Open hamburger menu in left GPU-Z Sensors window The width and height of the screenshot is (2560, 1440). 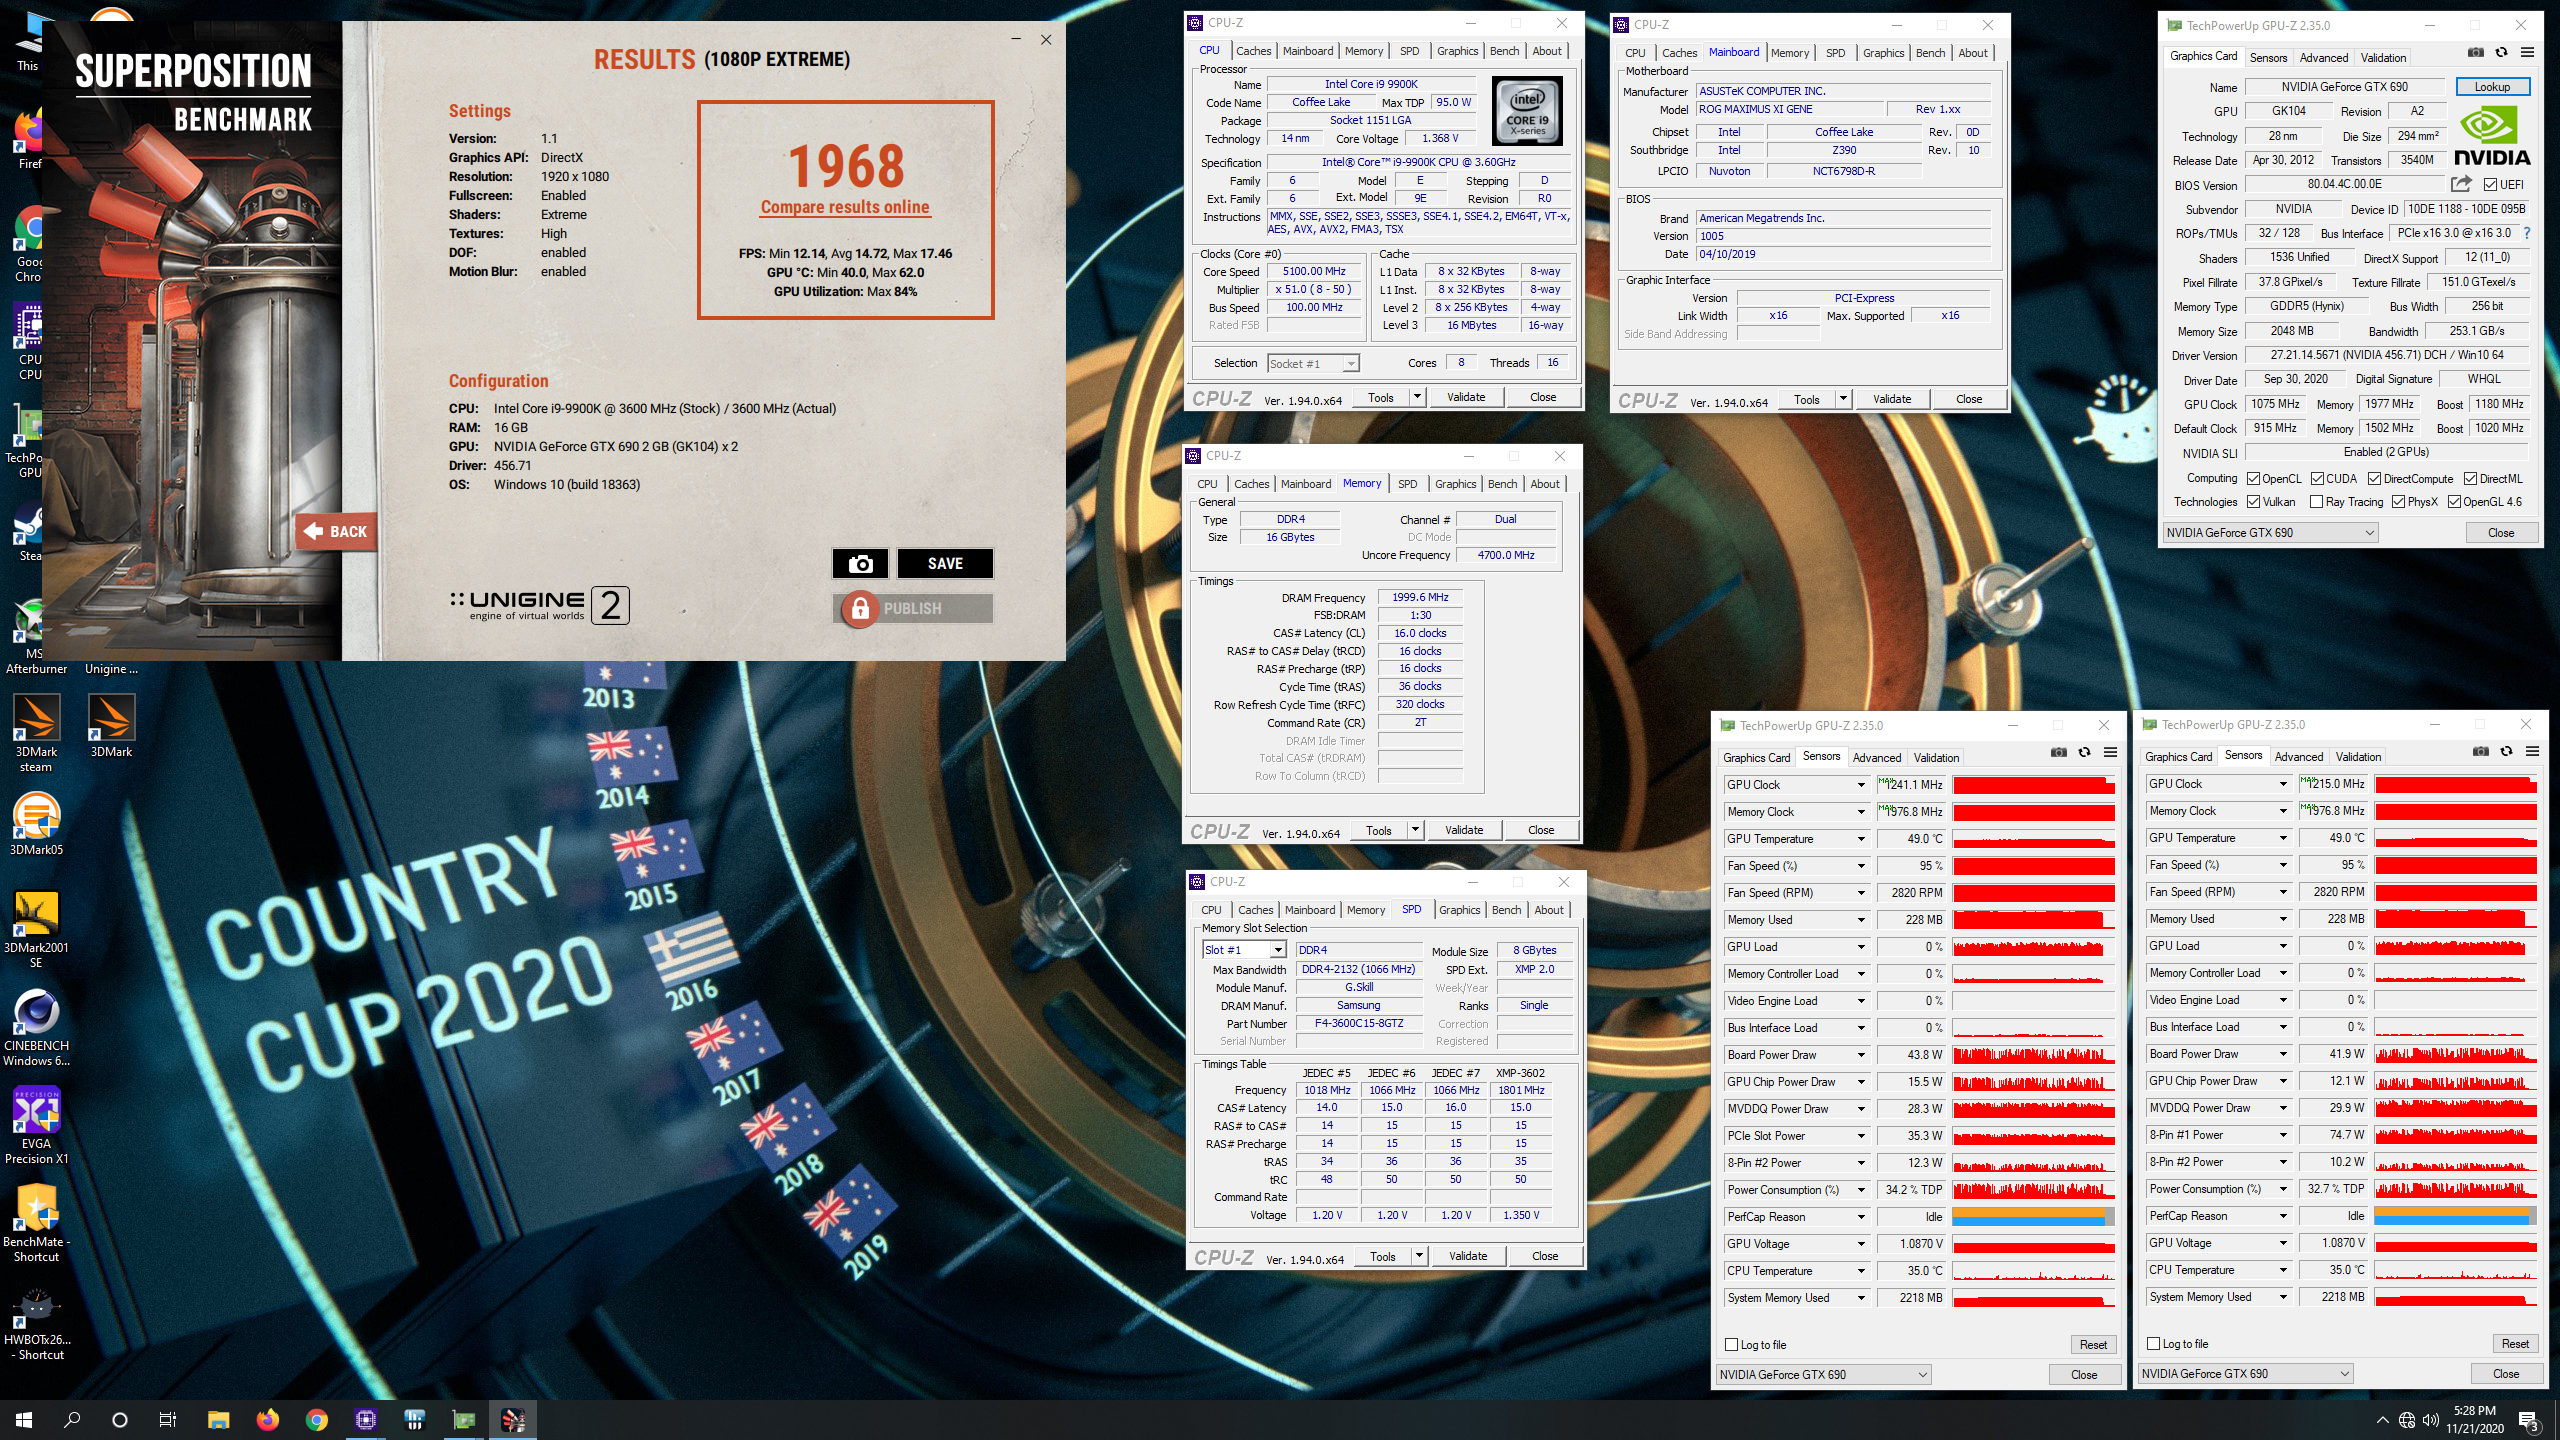click(x=2110, y=753)
